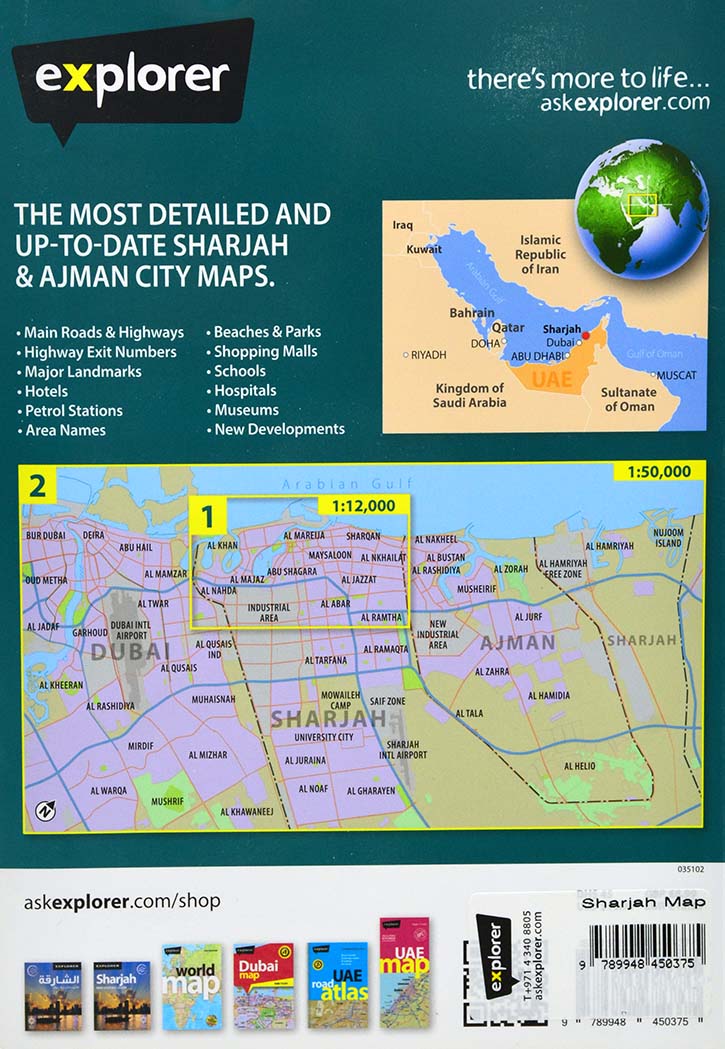Click the 'Schools' bullet
This screenshot has width=725, height=1049.
239,371
